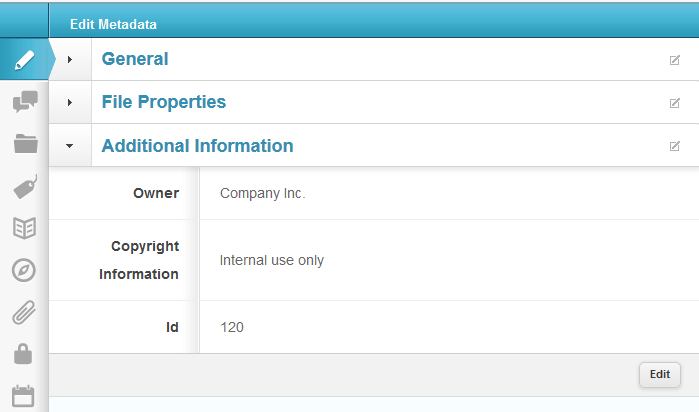Click the Owner value Company Inc.
This screenshot has width=699, height=412.
point(263,193)
